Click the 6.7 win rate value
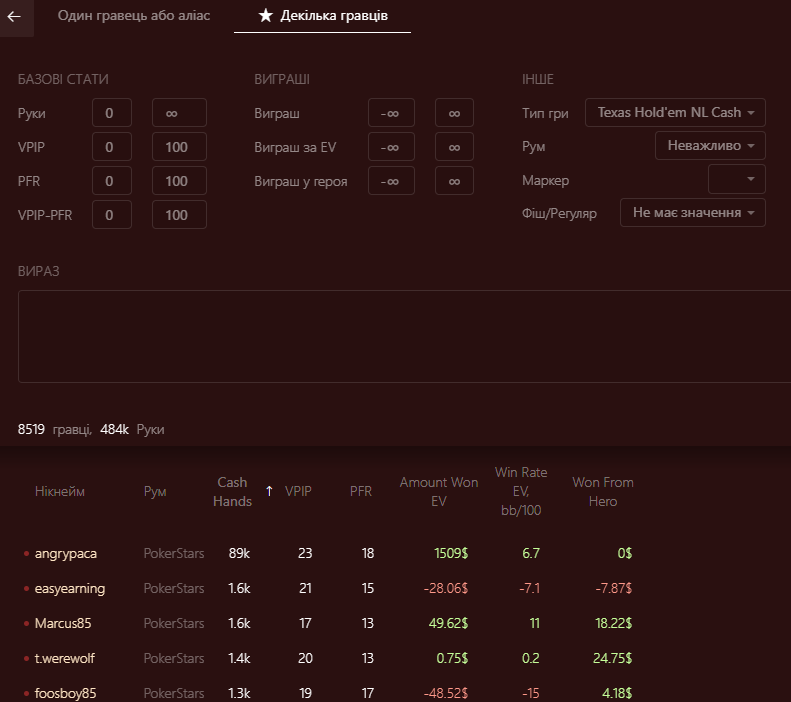 [531, 553]
